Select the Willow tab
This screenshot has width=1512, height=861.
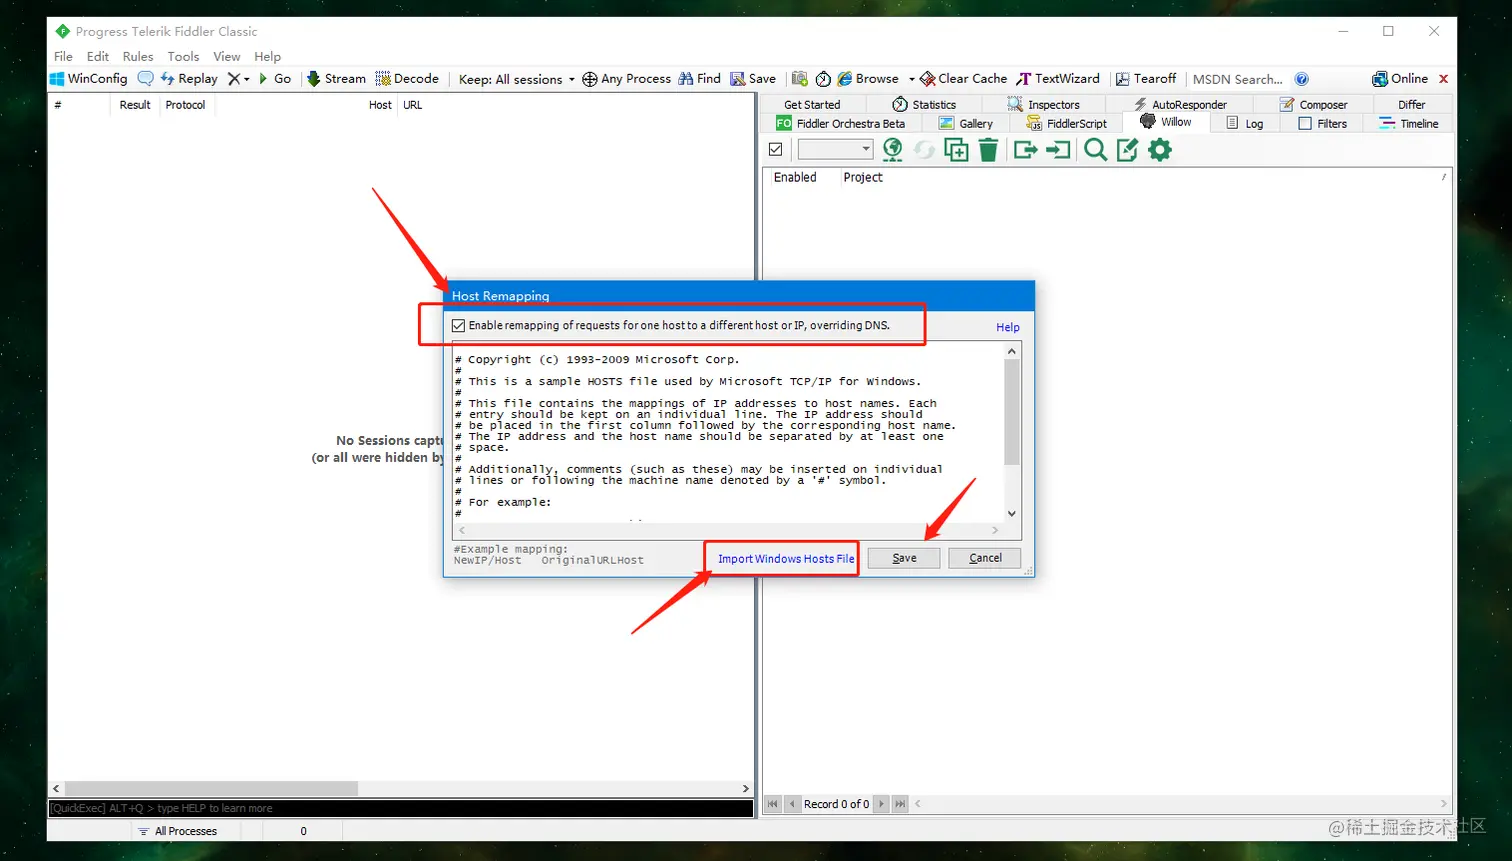1166,122
